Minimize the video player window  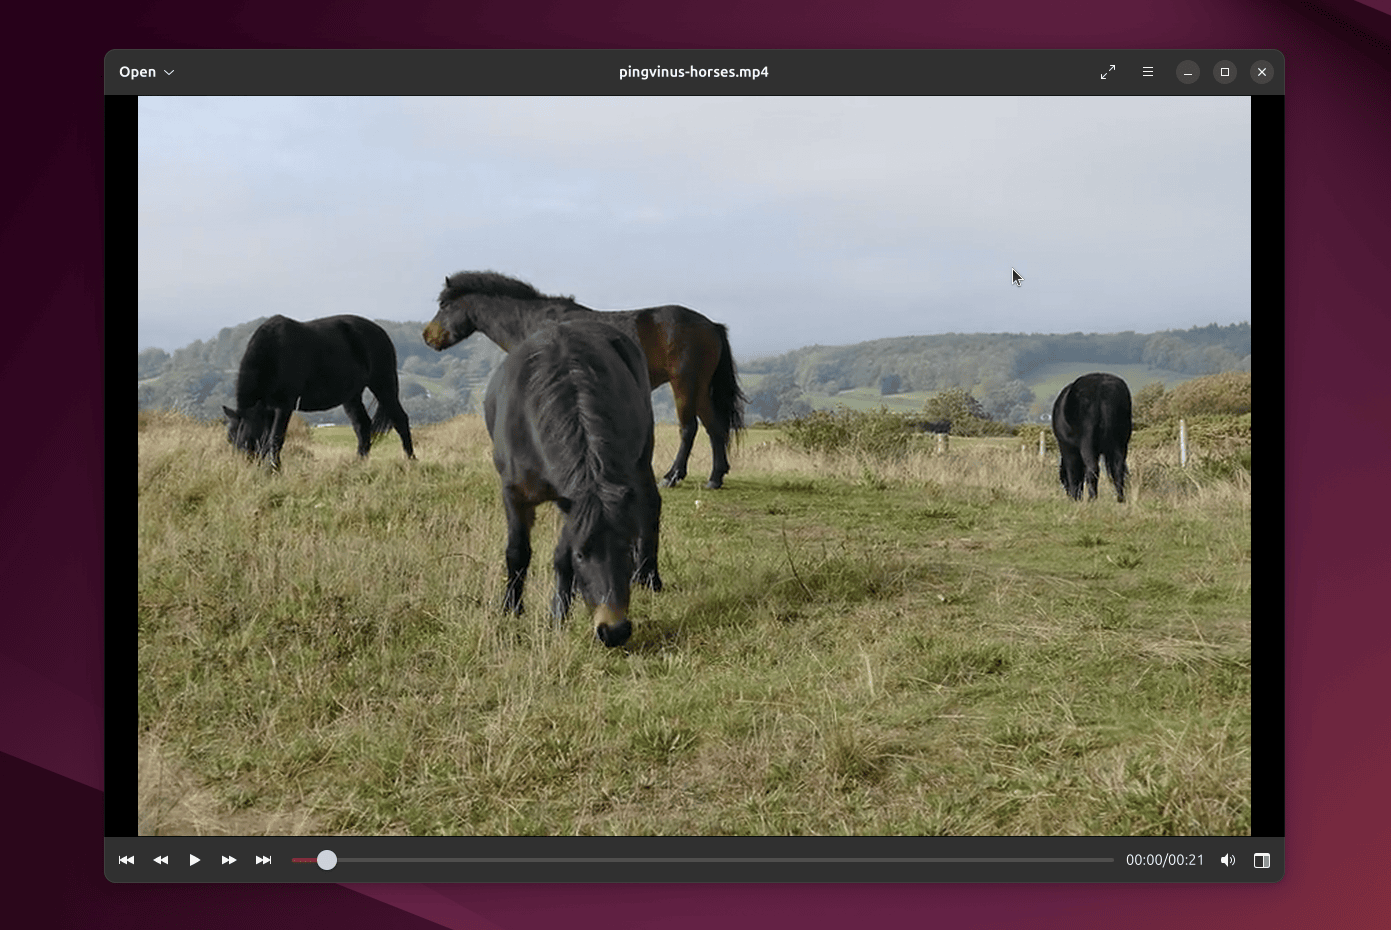1188,72
